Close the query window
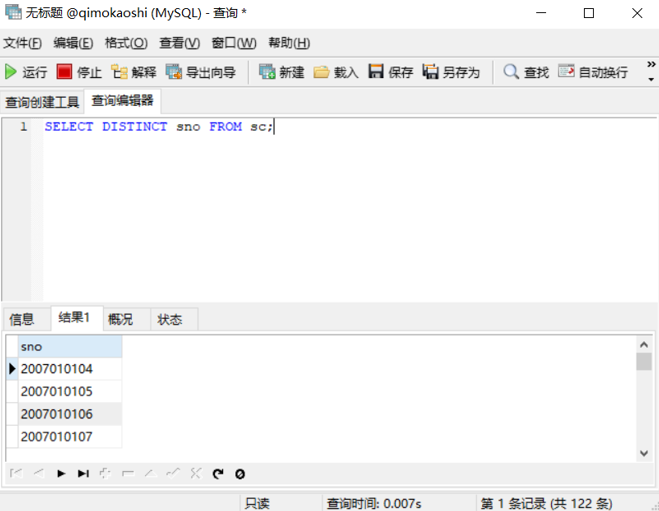The width and height of the screenshot is (659, 511). [637, 13]
